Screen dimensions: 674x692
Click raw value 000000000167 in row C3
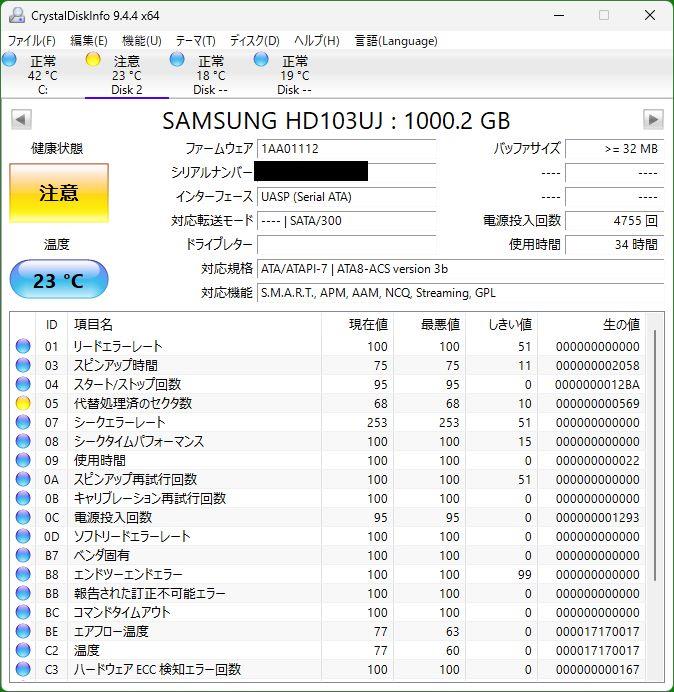[x=598, y=670]
